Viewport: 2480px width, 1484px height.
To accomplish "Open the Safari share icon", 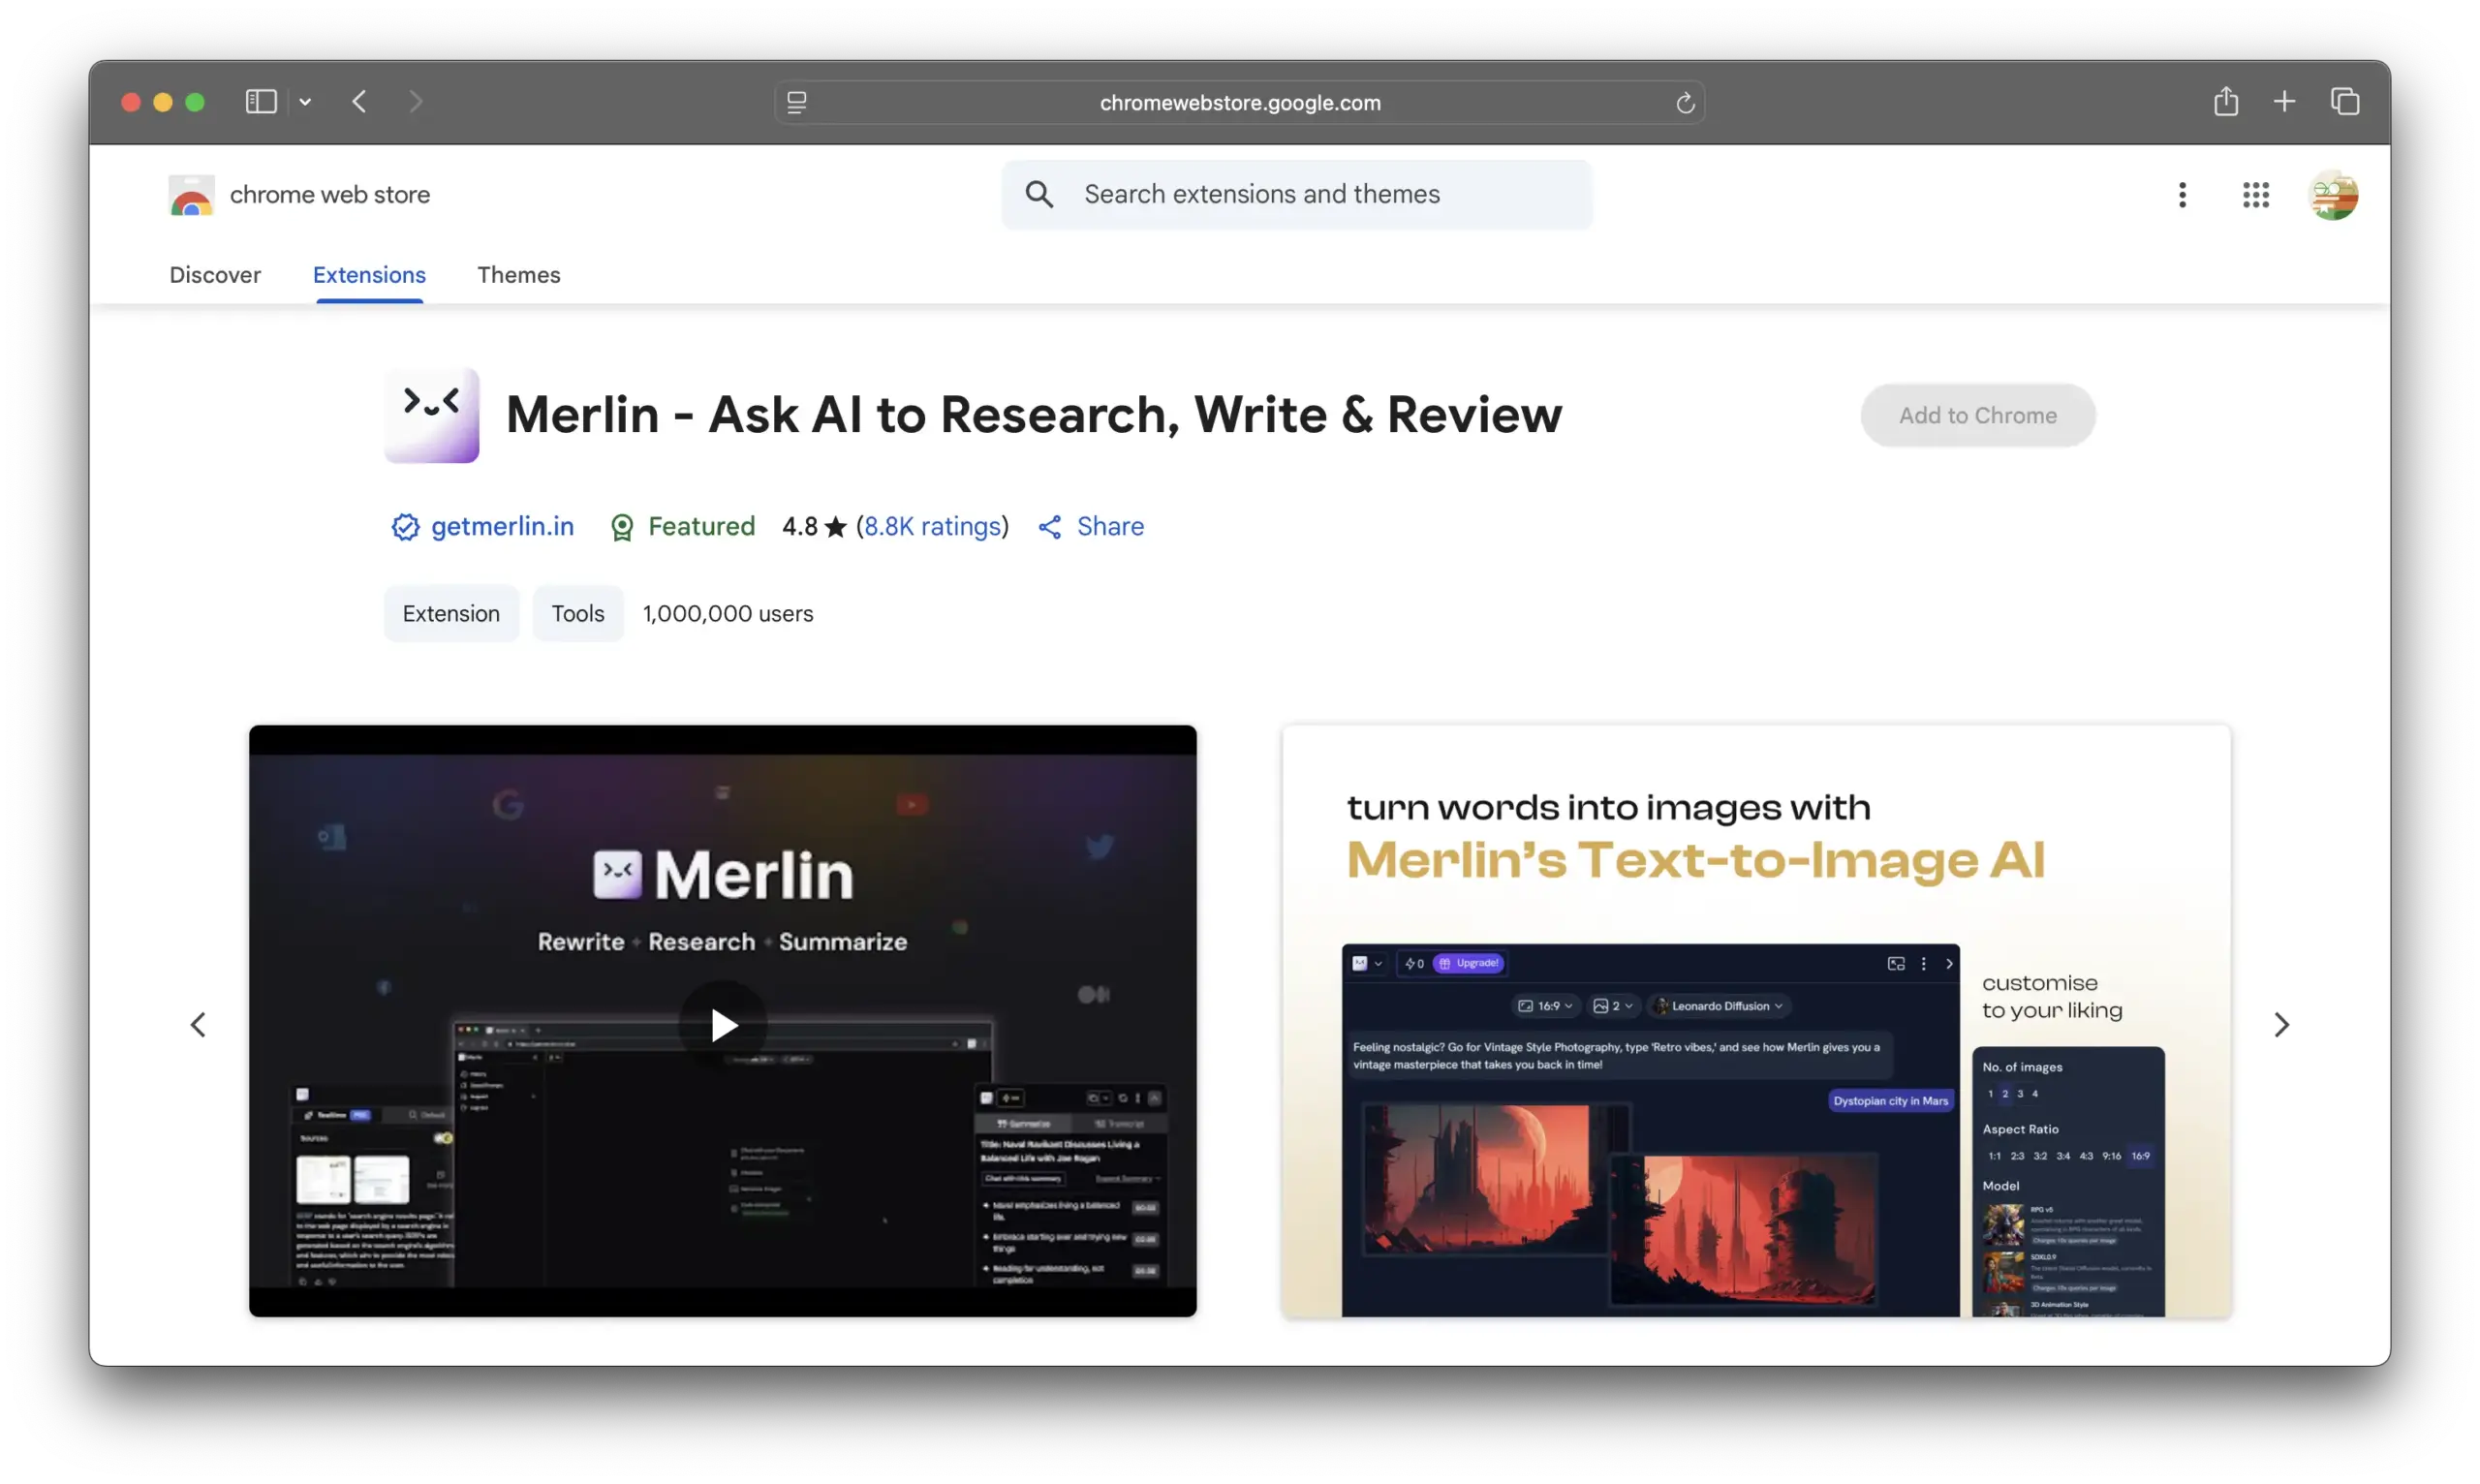I will (2225, 101).
